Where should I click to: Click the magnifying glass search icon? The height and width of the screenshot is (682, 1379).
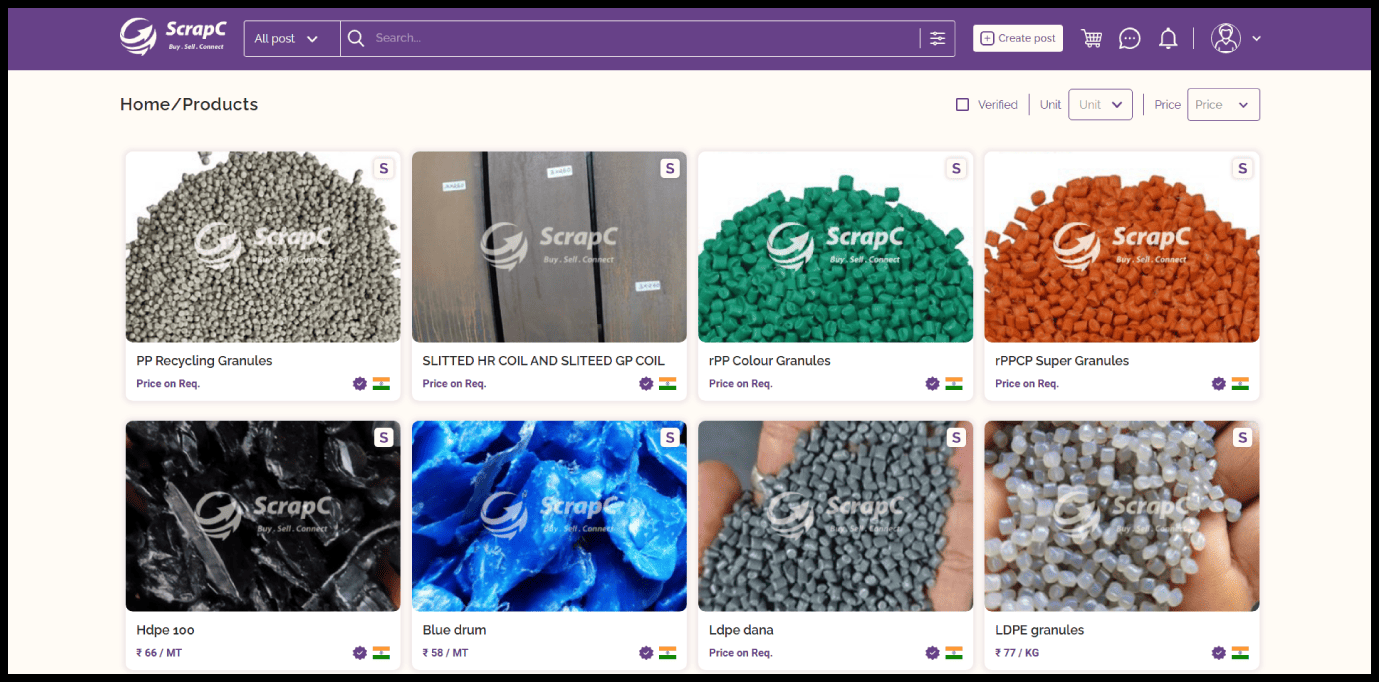click(355, 38)
